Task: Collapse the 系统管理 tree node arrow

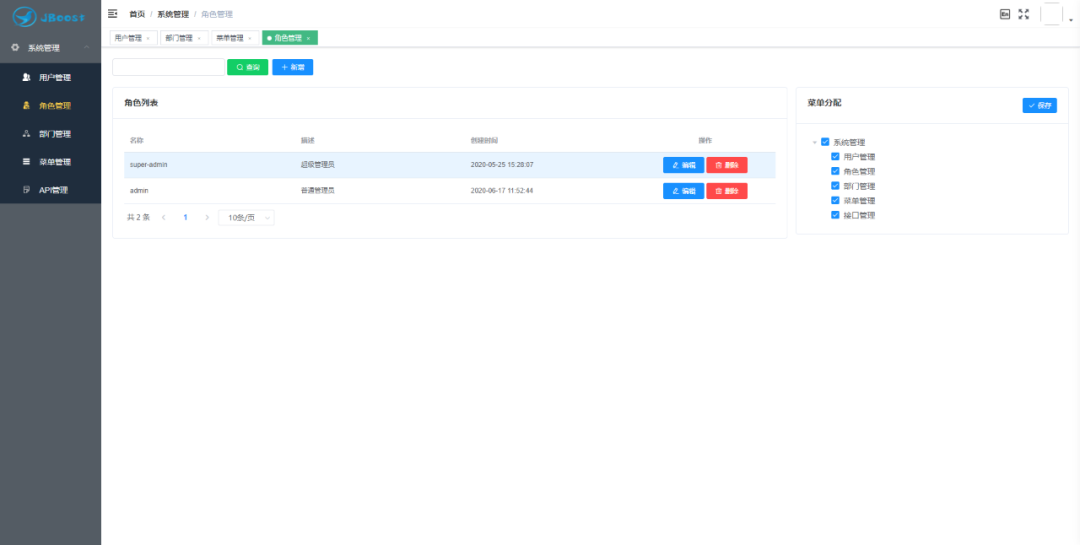Action: click(x=815, y=143)
